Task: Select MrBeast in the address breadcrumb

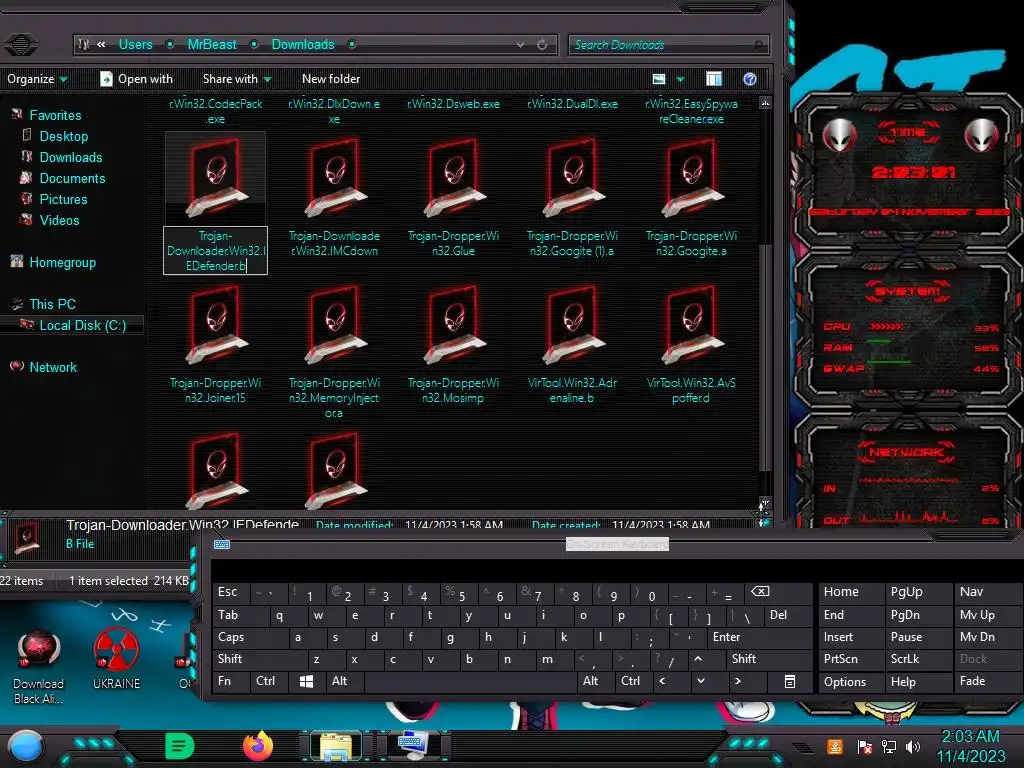Action: point(212,44)
